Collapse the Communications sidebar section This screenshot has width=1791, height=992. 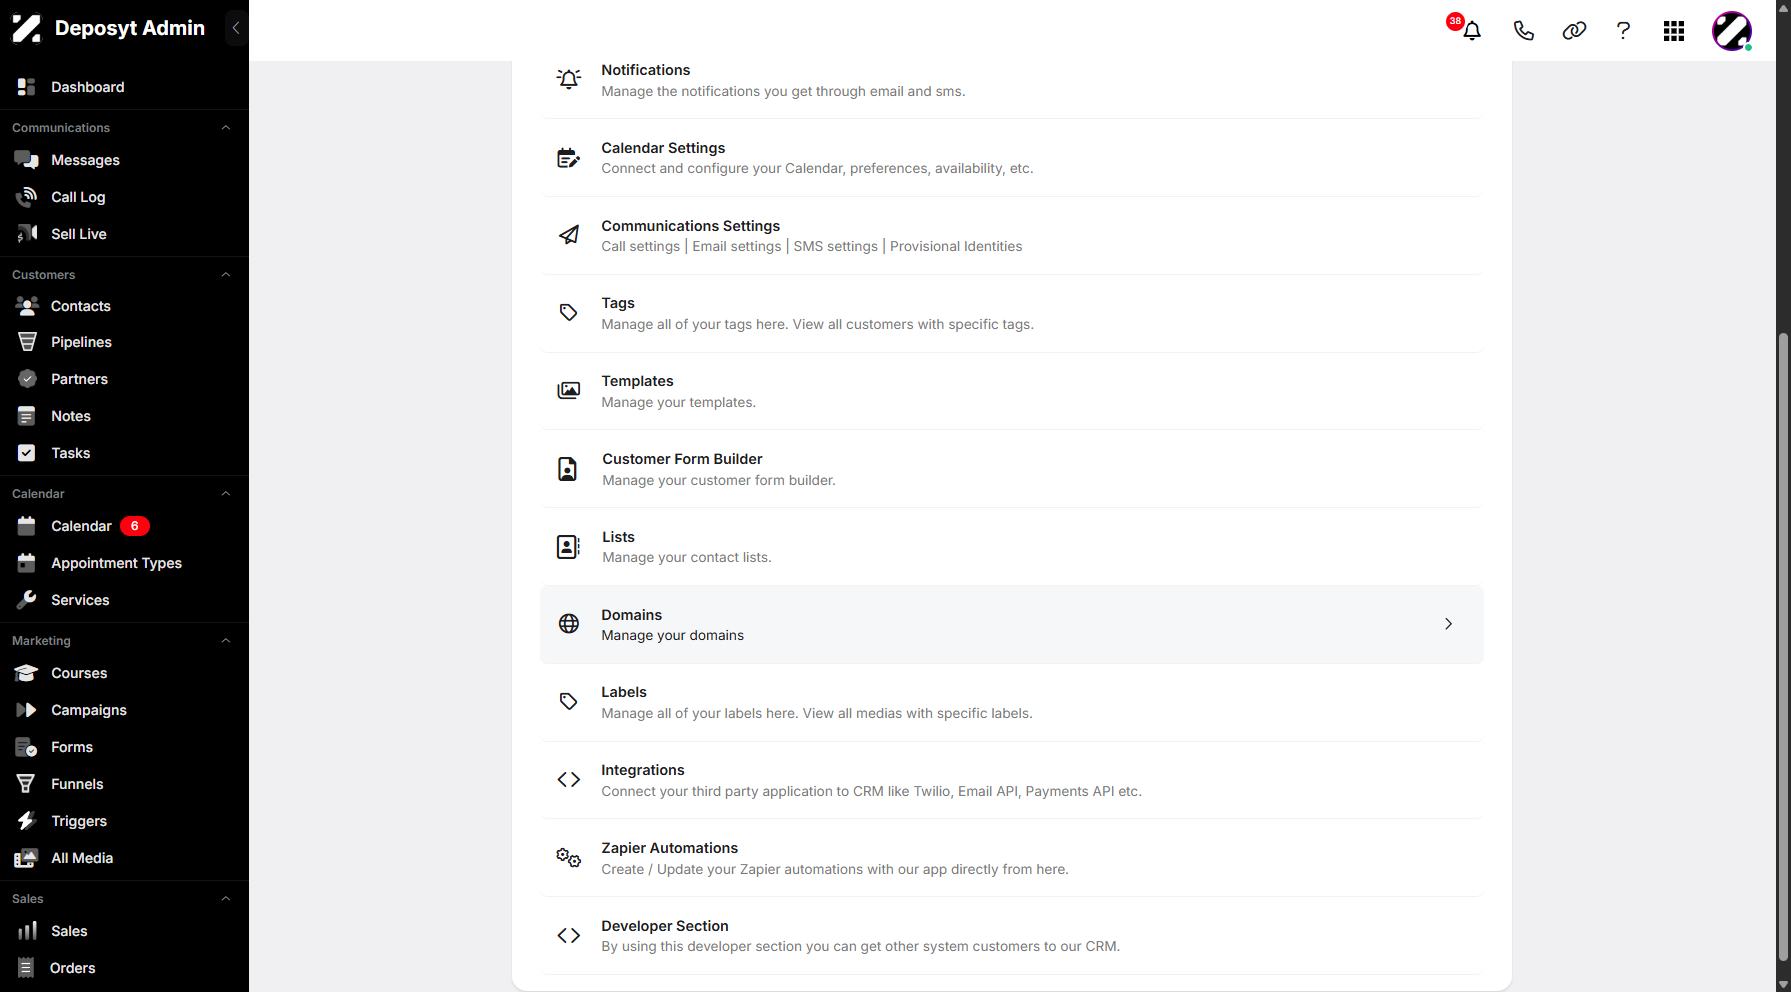226,128
